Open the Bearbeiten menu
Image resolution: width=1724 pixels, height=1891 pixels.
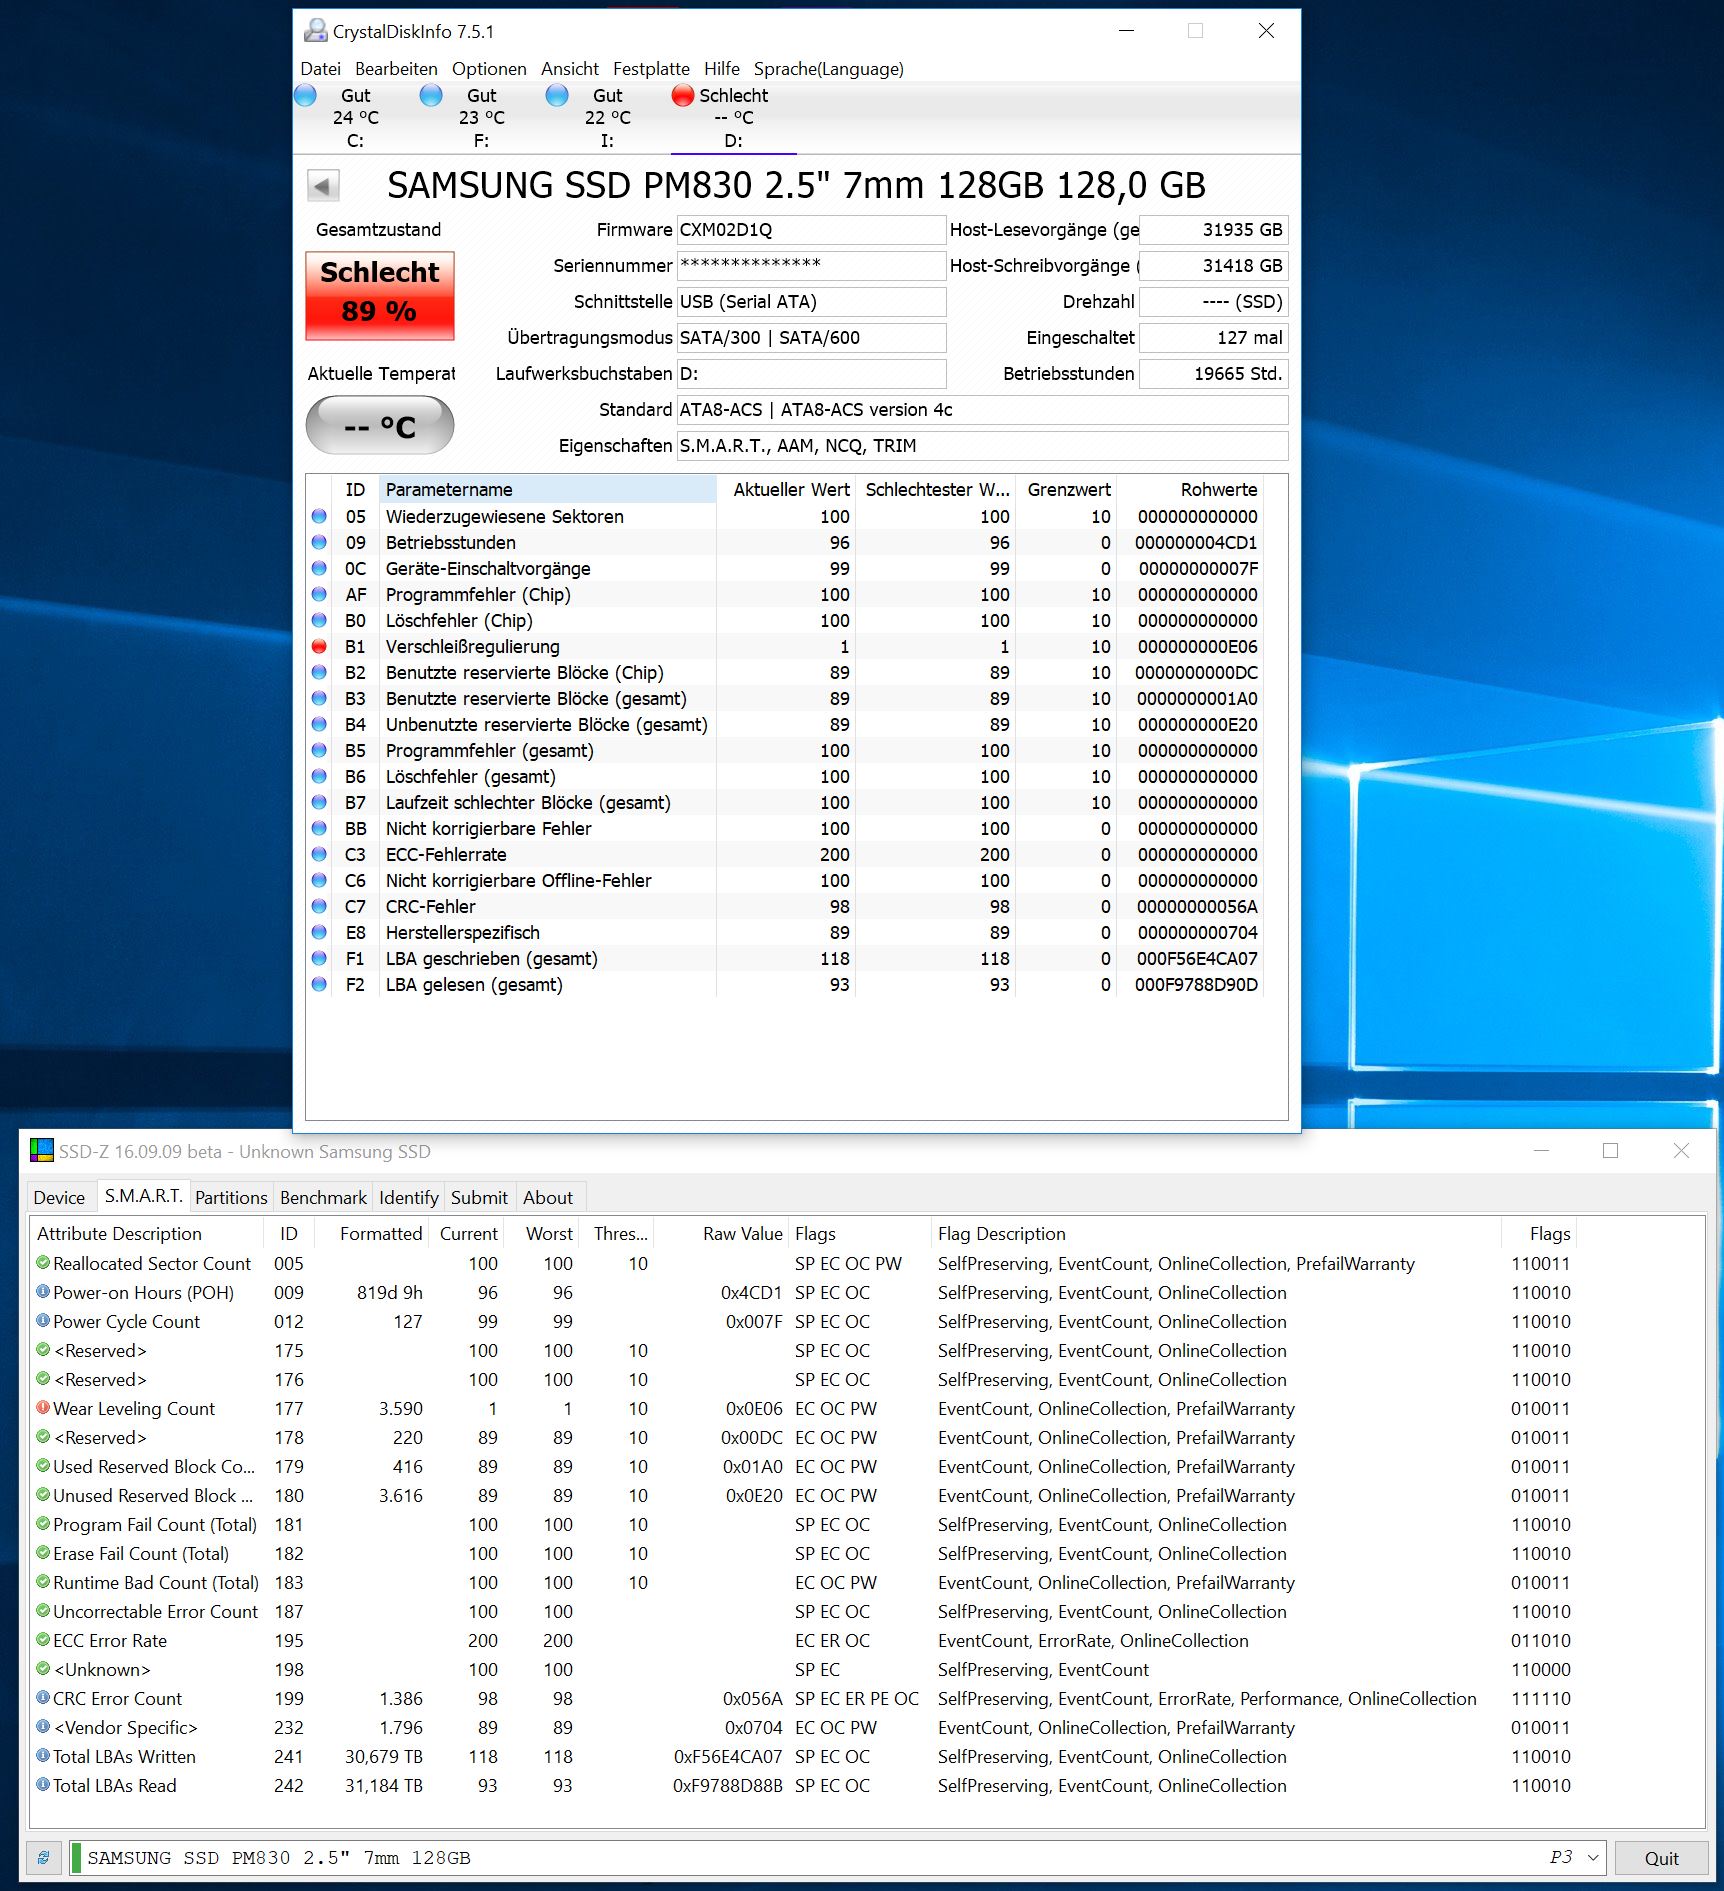[396, 69]
